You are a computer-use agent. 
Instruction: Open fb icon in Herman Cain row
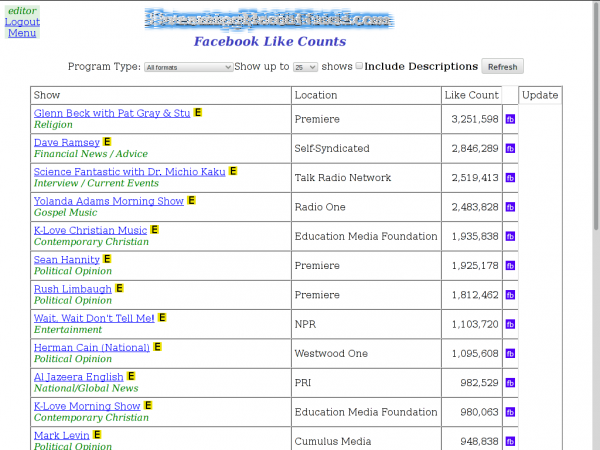[510, 353]
